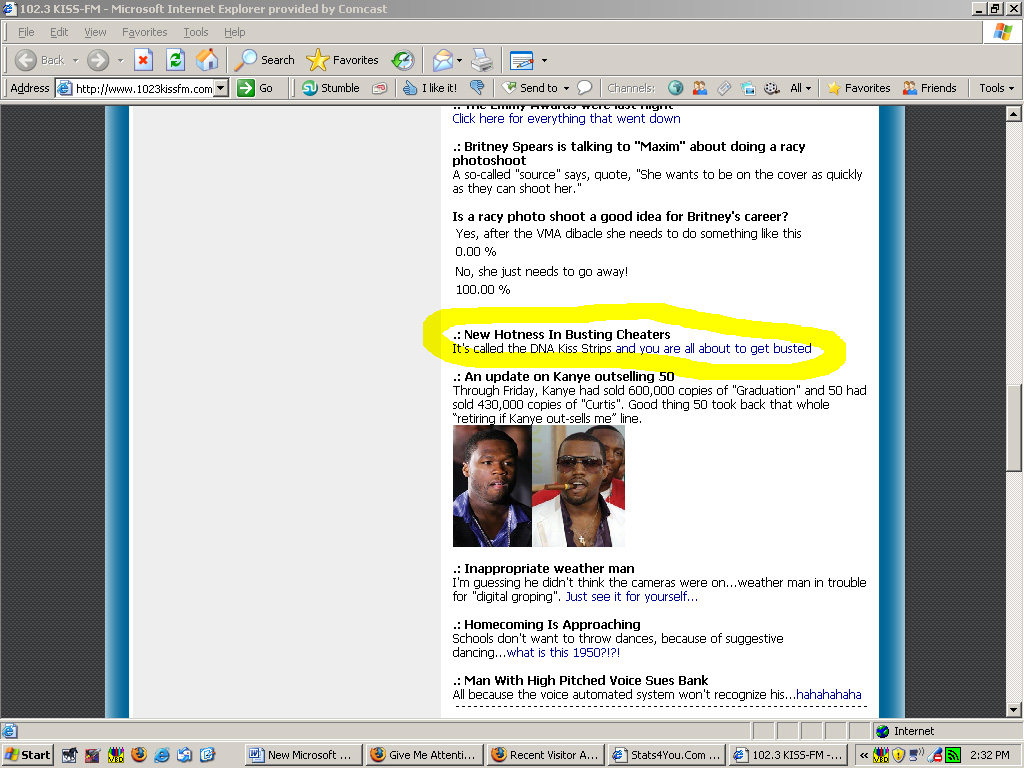Expand the Send to dropdown

tap(566, 88)
